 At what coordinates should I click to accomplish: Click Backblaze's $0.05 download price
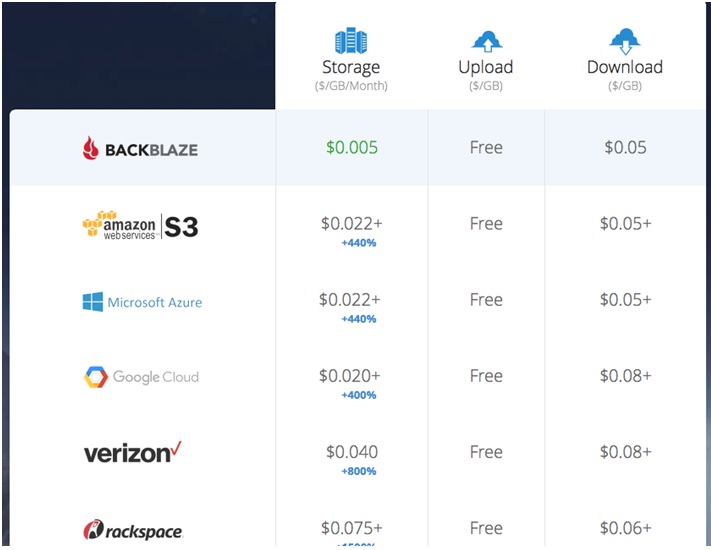tap(625, 147)
